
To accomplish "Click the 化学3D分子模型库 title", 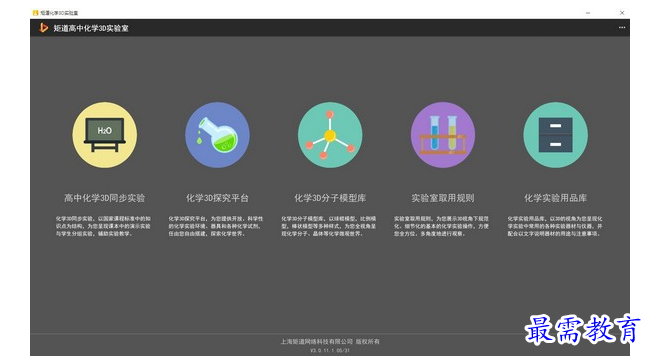I will point(330,198).
